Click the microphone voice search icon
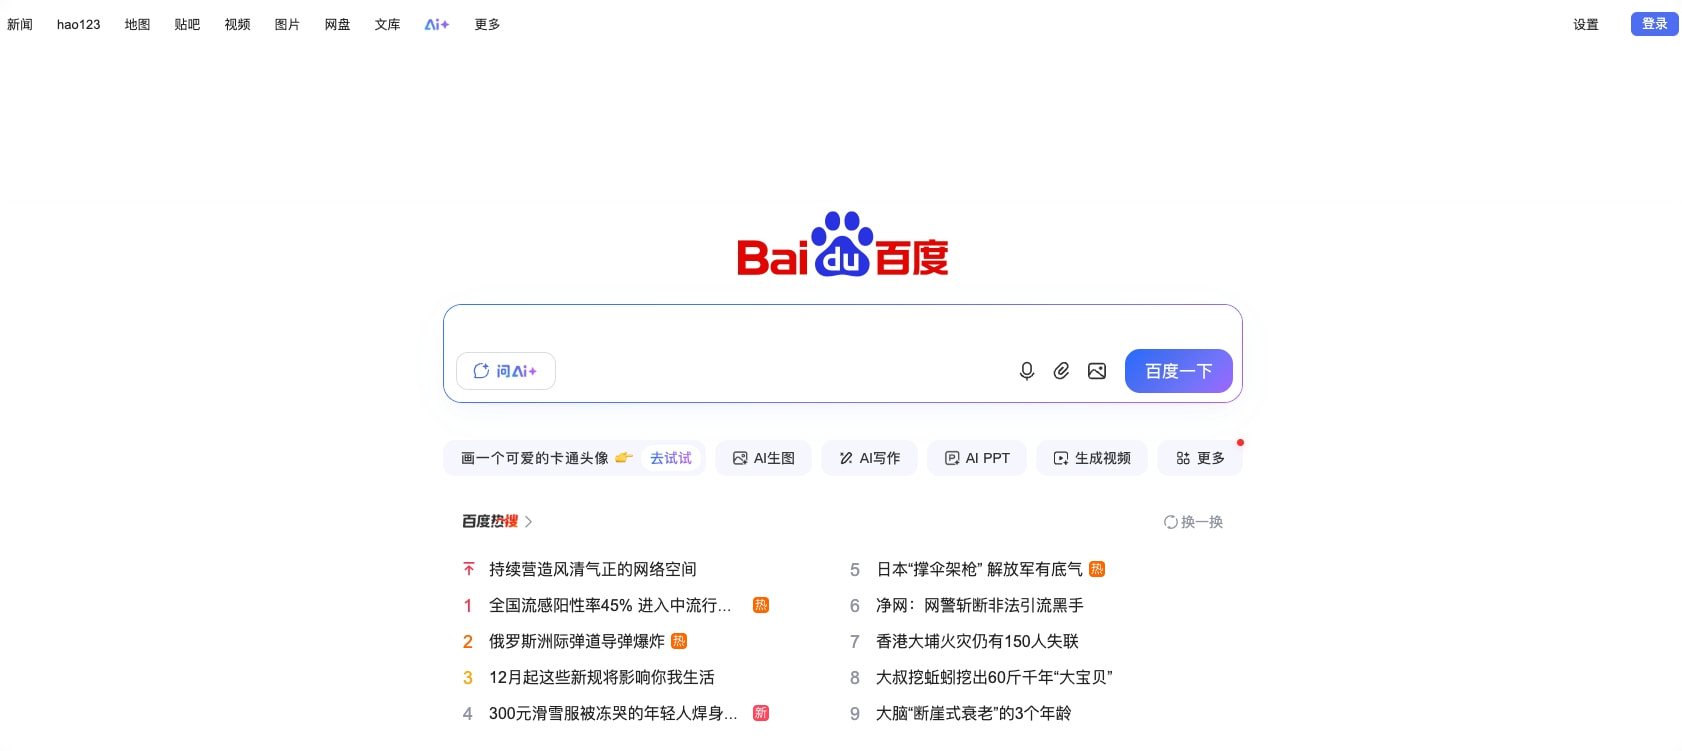 tap(1026, 371)
